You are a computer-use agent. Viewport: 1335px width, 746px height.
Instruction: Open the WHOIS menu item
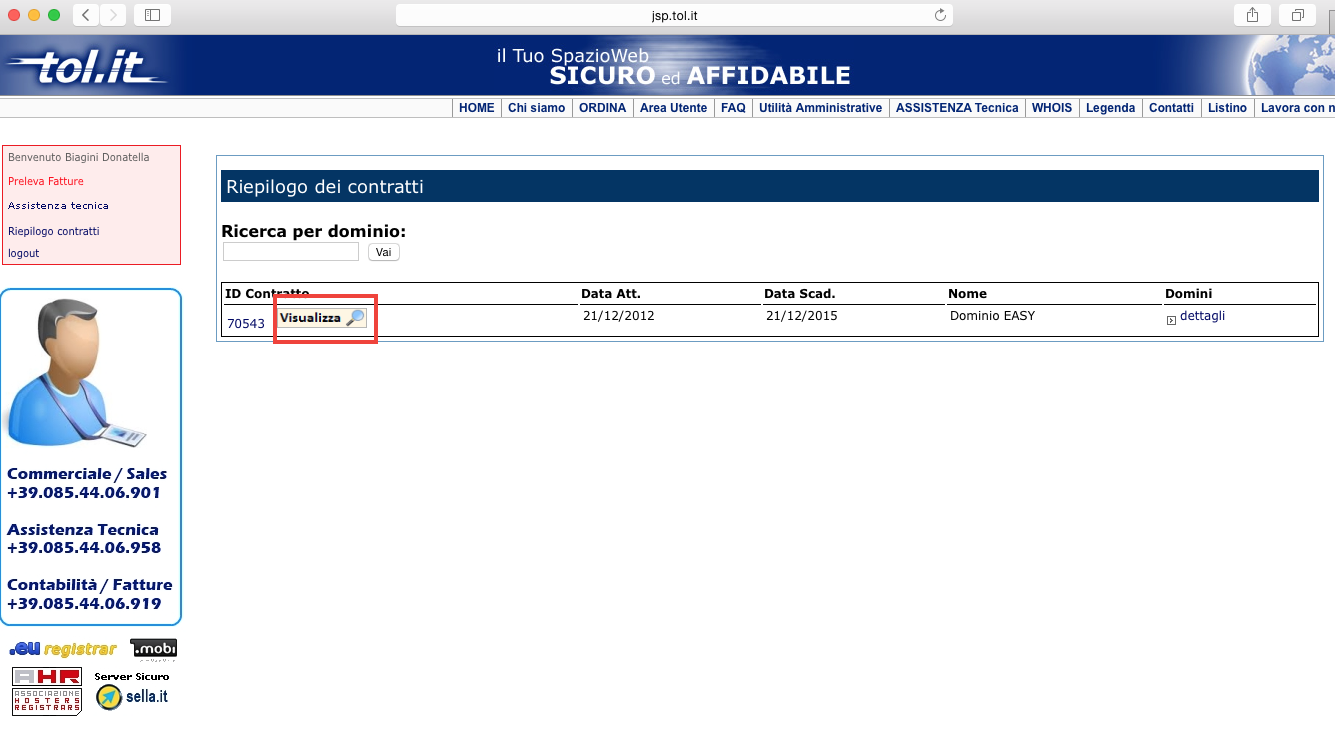1051,108
